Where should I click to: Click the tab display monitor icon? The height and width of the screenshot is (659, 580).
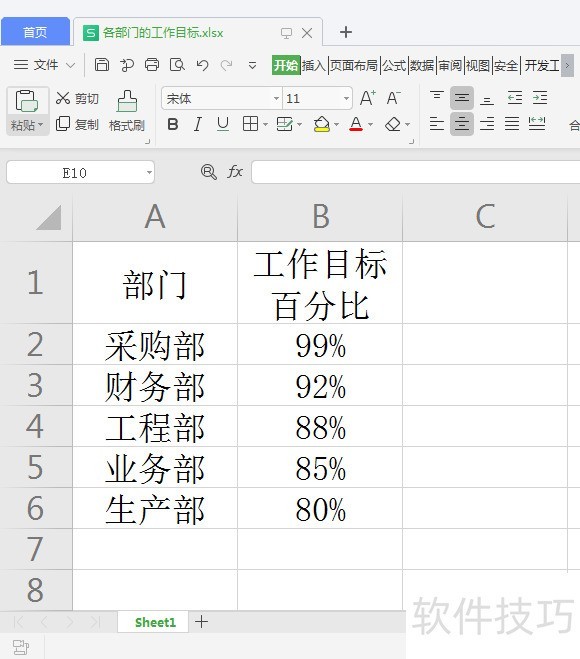pyautogui.click(x=286, y=33)
